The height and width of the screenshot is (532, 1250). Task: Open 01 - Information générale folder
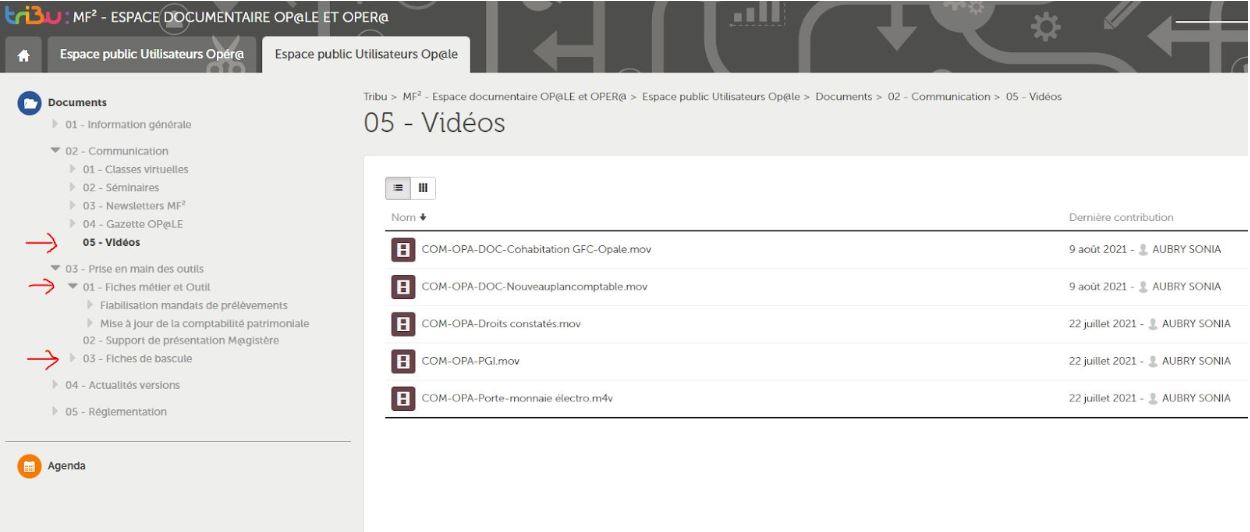pyautogui.click(x=128, y=125)
